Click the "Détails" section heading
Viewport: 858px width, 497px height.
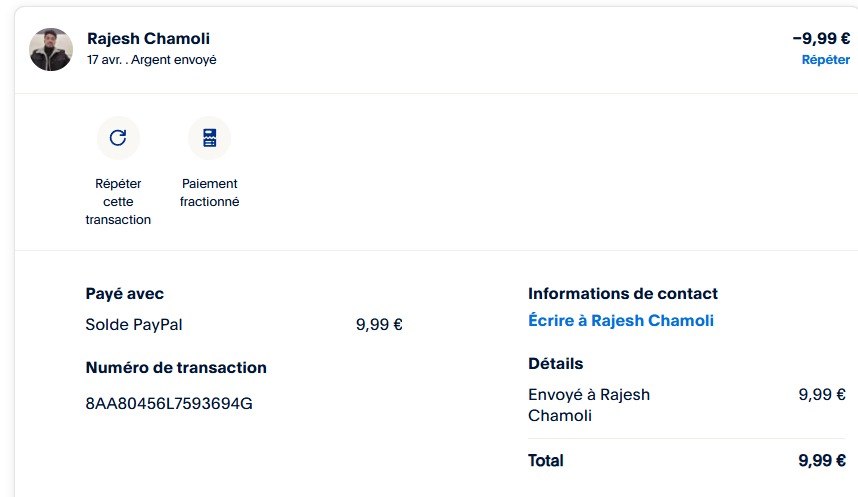pos(555,364)
